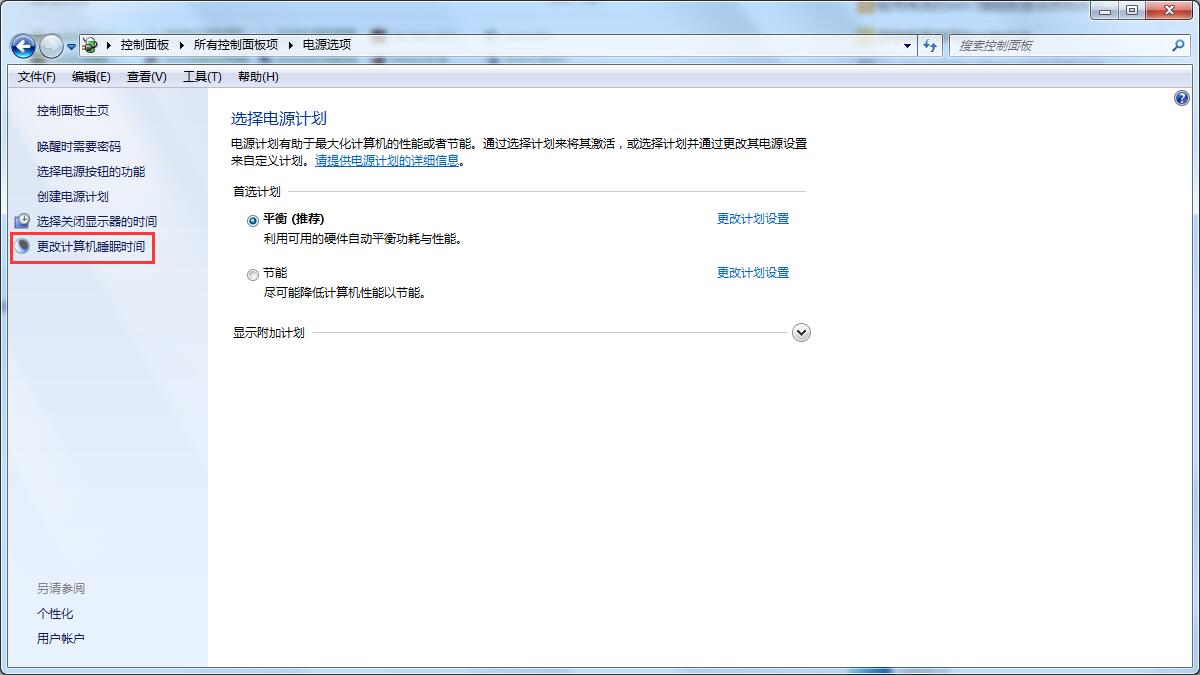Viewport: 1200px width, 675px height.
Task: Open the address bar history dropdown
Action: coord(906,45)
